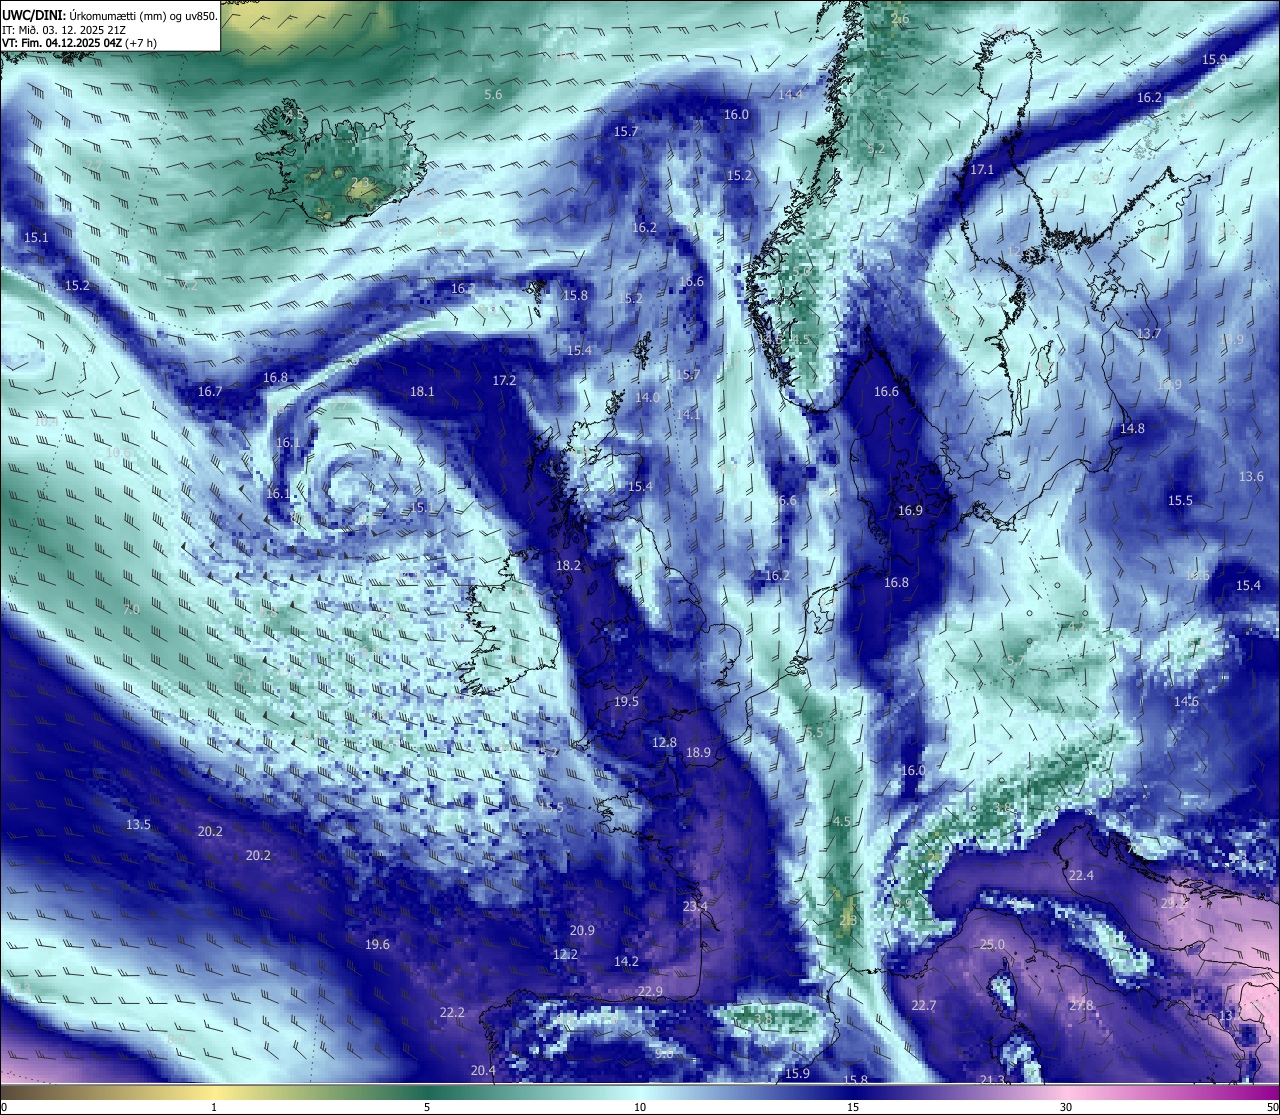
Task: Click the 22.7 value on the map
Action: 924,1006
